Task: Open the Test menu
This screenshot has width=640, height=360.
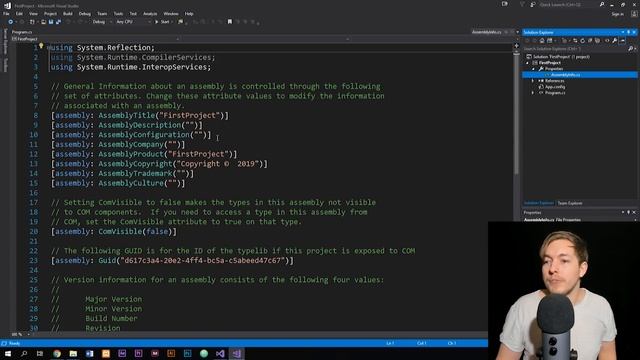Action: 133,13
